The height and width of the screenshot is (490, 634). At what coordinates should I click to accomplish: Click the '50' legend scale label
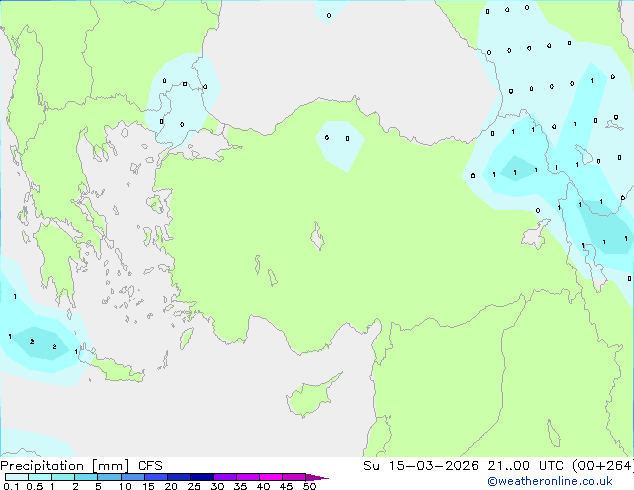(309, 486)
